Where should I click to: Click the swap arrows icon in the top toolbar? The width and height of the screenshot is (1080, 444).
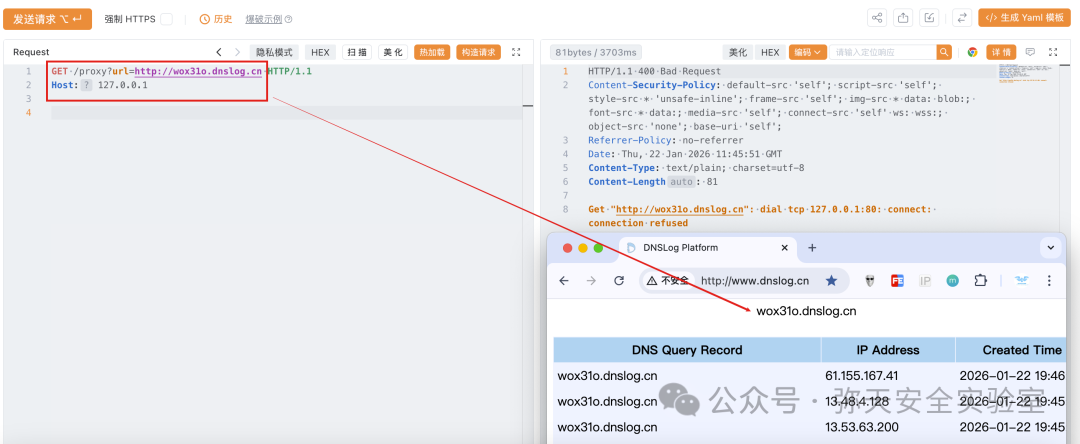(x=962, y=18)
